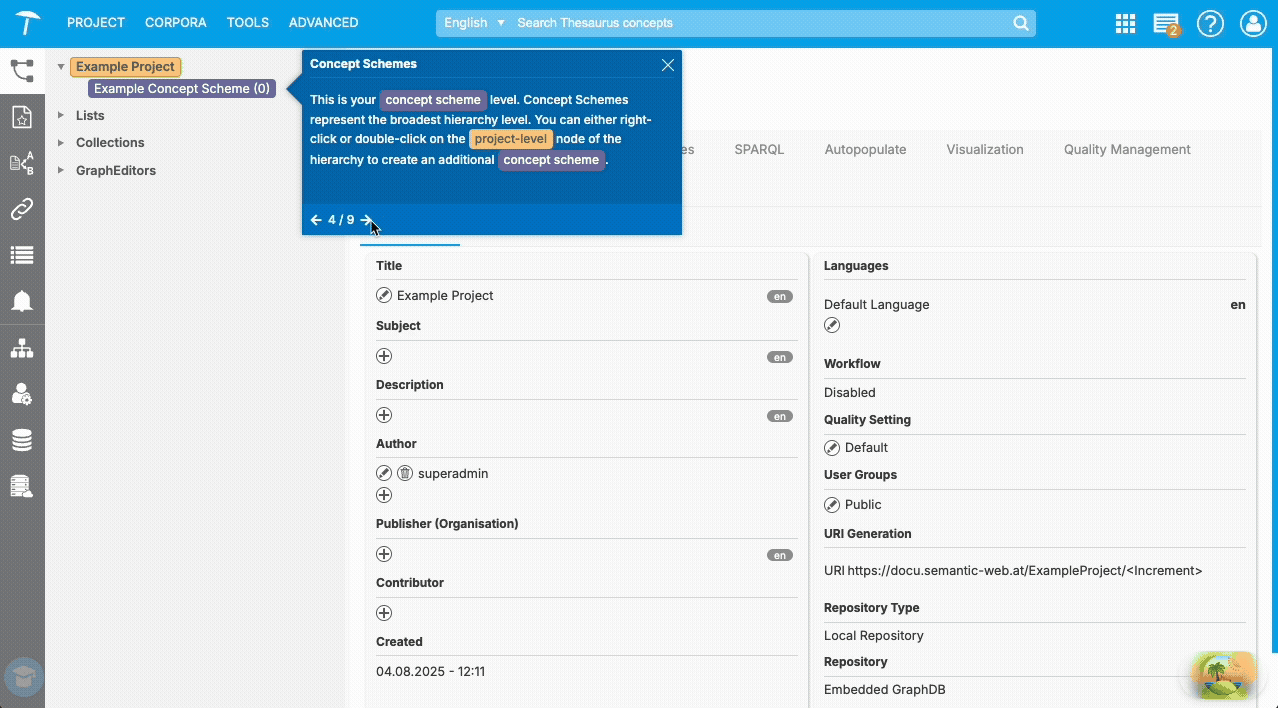Edit the Example Project title with pencil icon
This screenshot has height=708, width=1278.
pos(383,295)
